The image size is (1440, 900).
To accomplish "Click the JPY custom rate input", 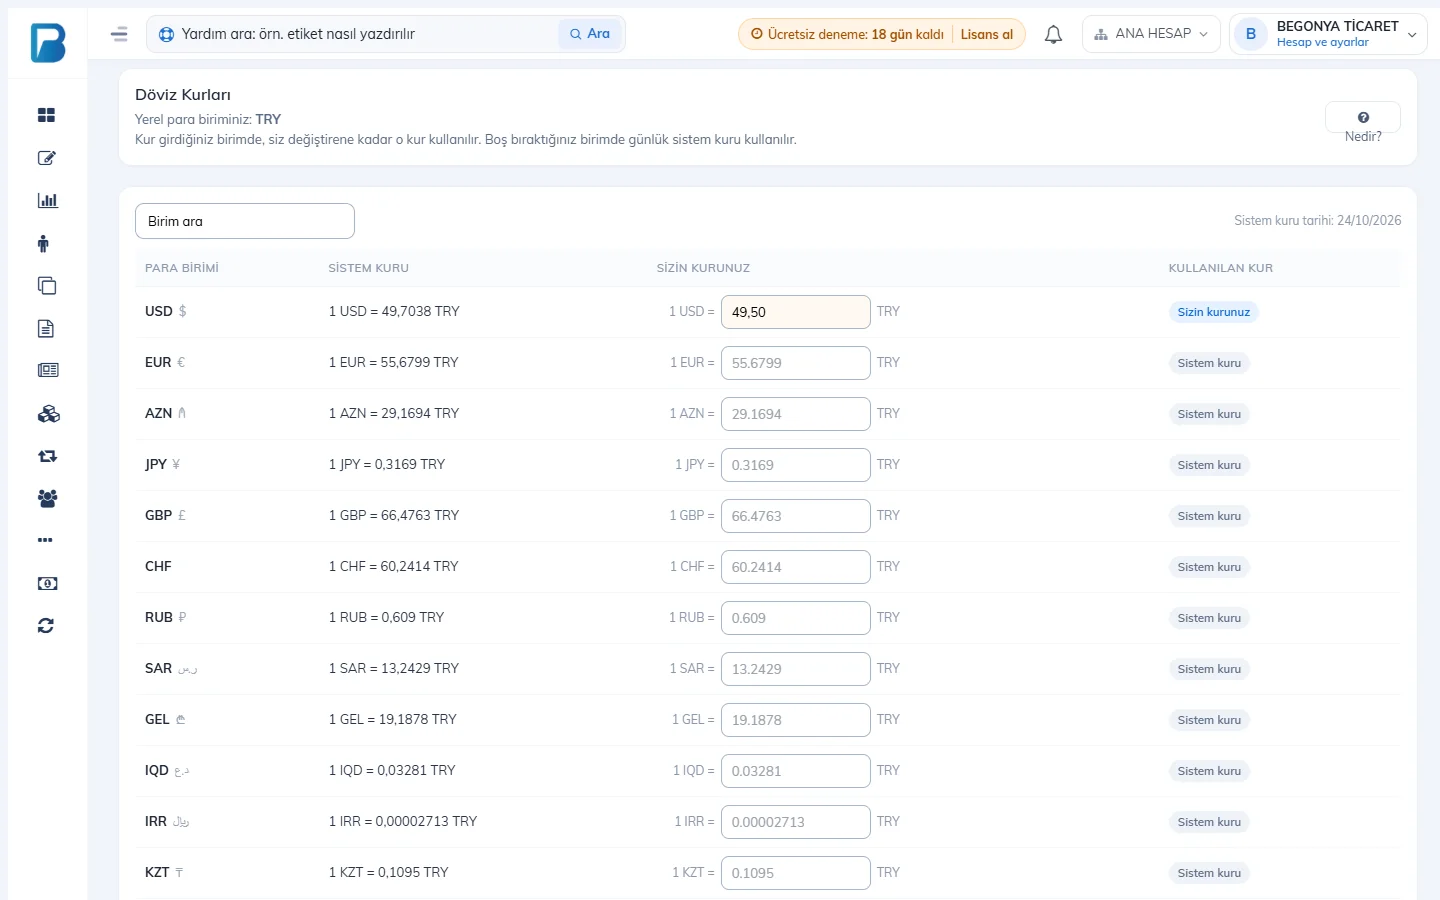I will pos(796,465).
